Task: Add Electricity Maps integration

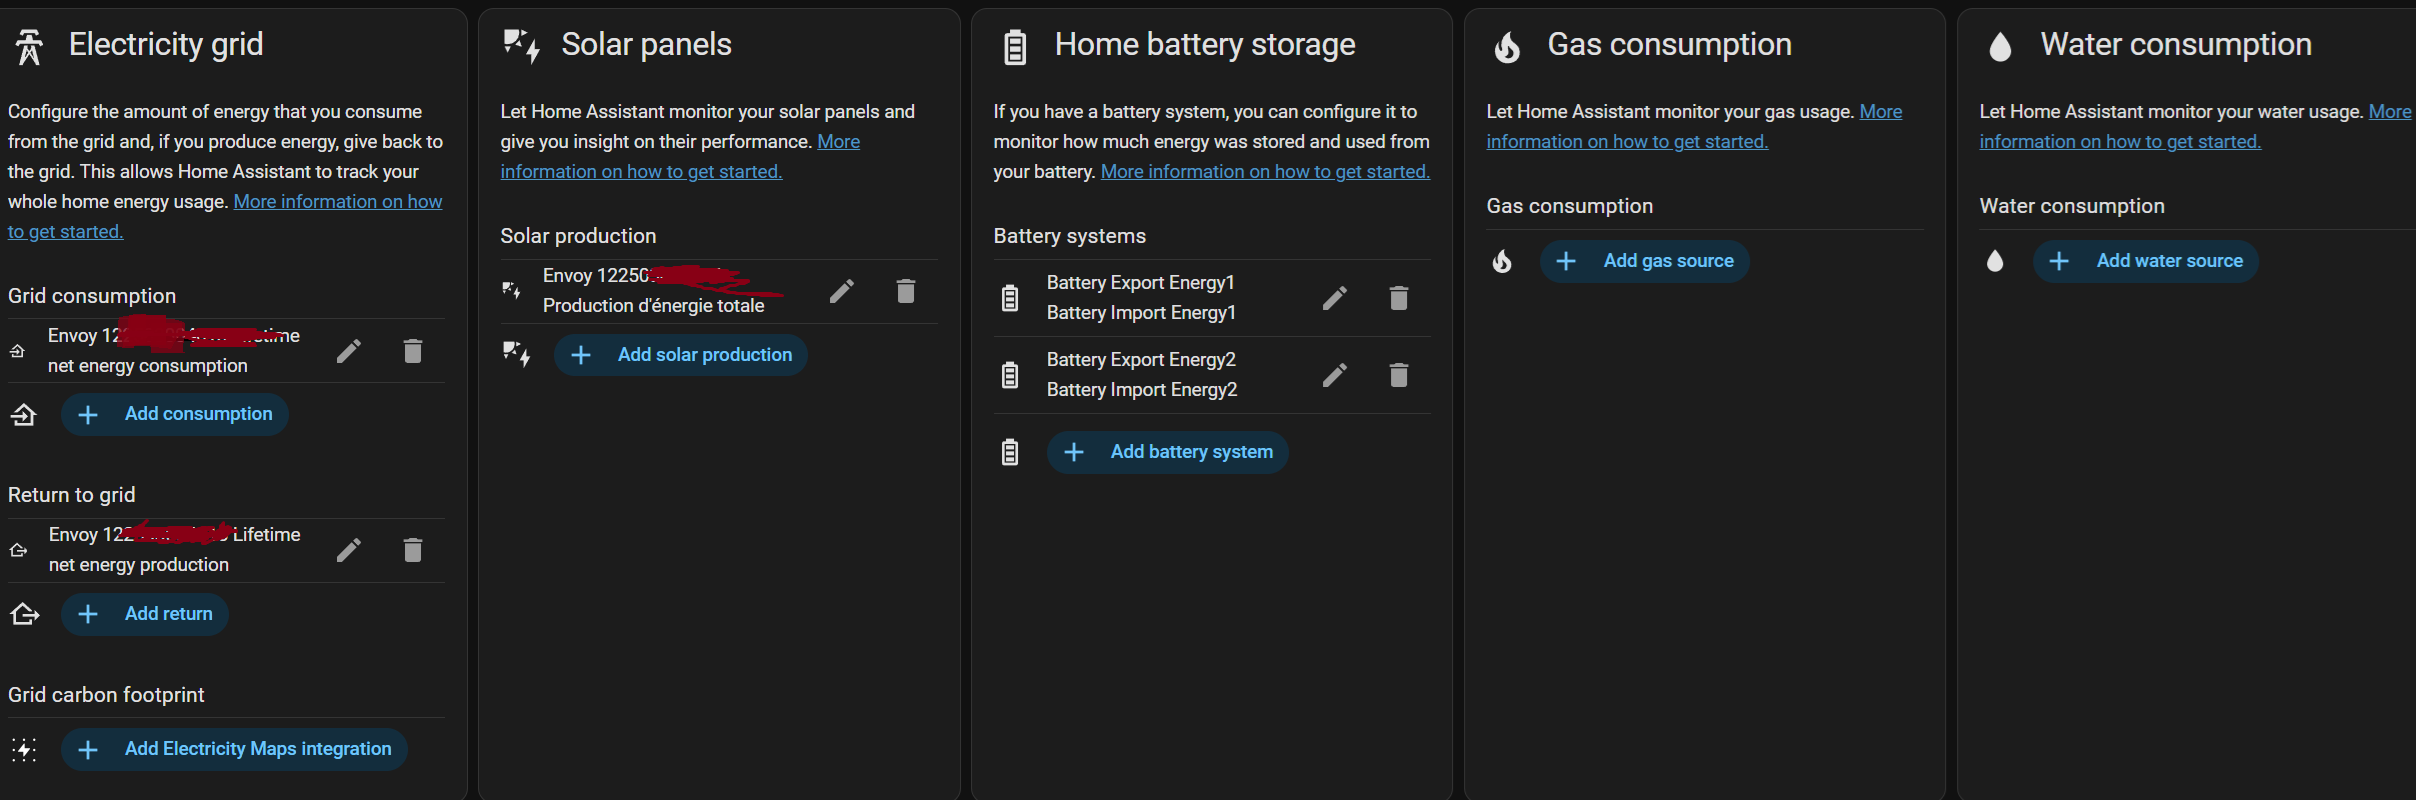Action: click(x=234, y=749)
